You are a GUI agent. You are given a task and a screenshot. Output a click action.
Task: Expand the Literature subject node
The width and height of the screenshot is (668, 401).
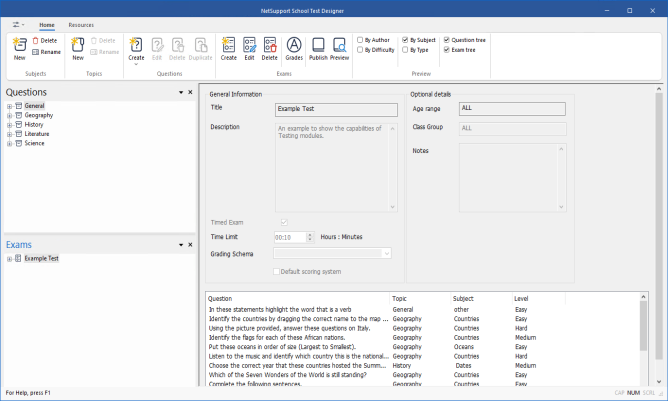coord(9,134)
